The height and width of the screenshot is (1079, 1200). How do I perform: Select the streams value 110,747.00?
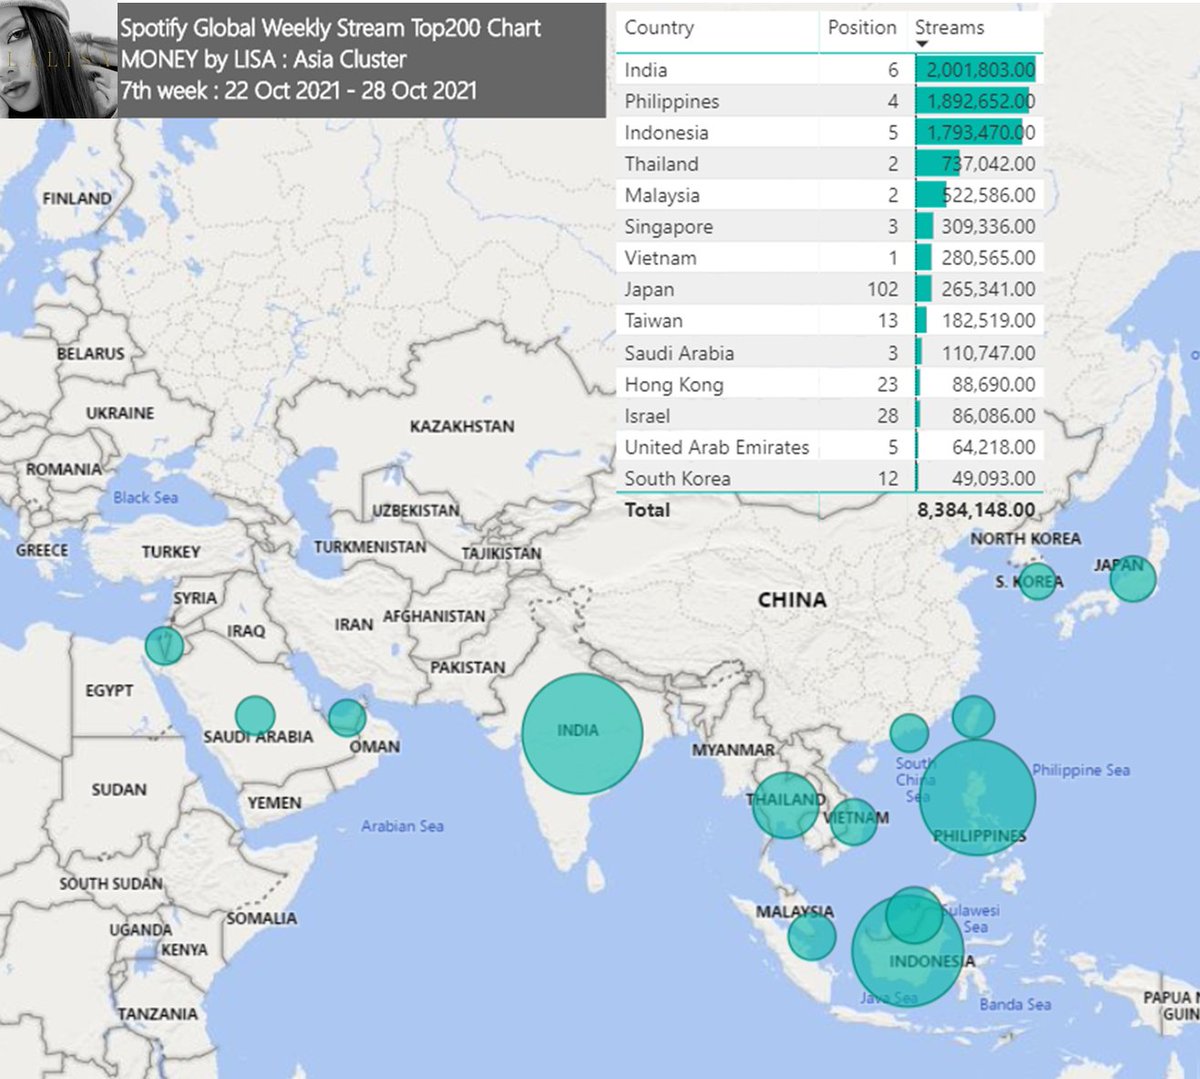pos(988,353)
